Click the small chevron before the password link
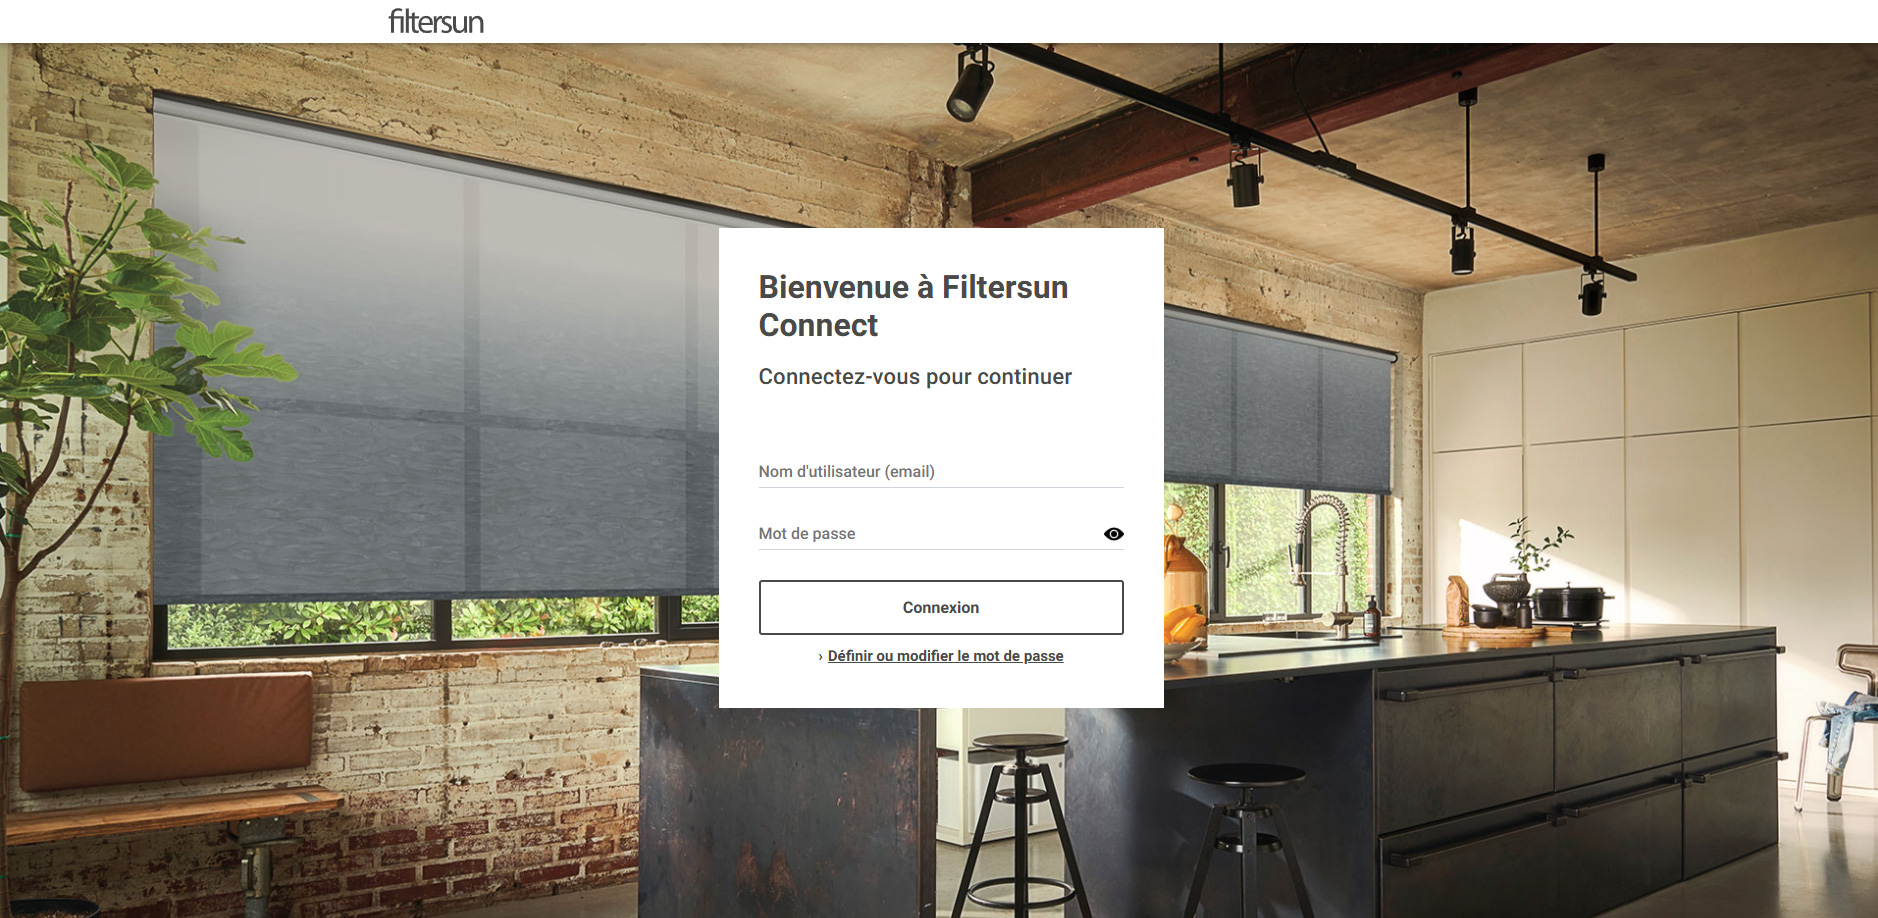 [x=821, y=657]
